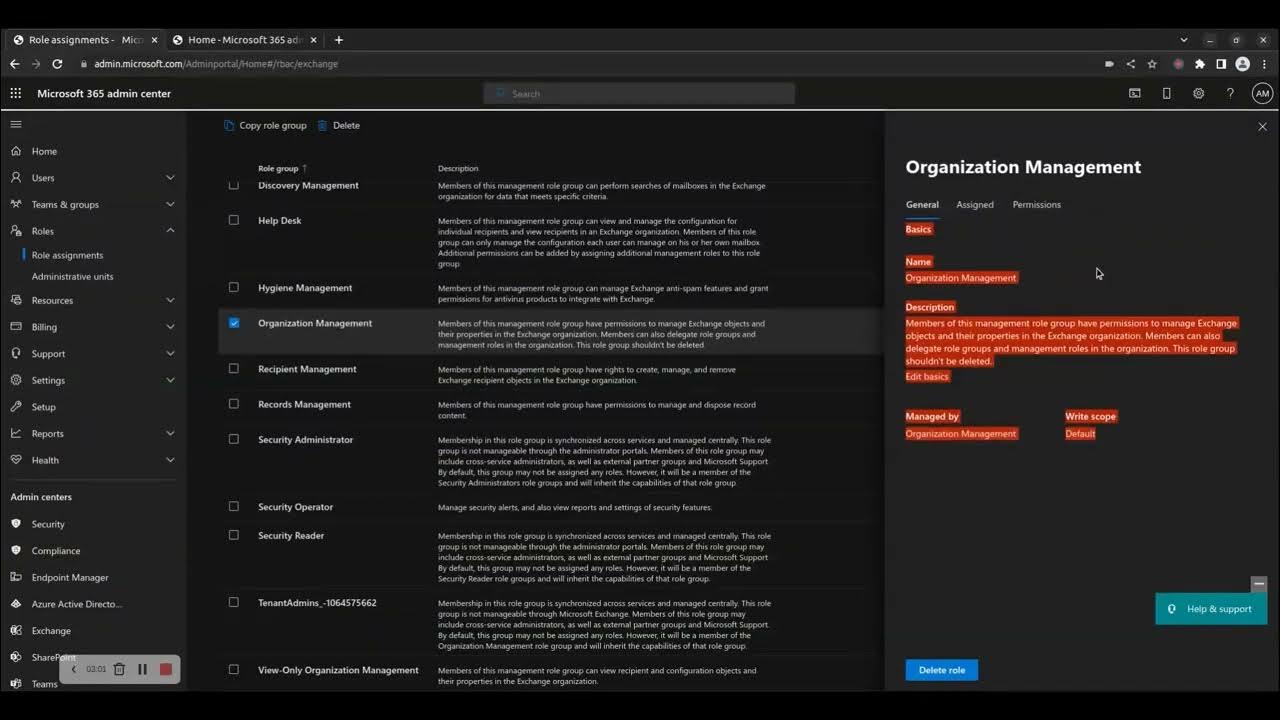Expand the Health chevron
The height and width of the screenshot is (720, 1280).
coord(170,460)
